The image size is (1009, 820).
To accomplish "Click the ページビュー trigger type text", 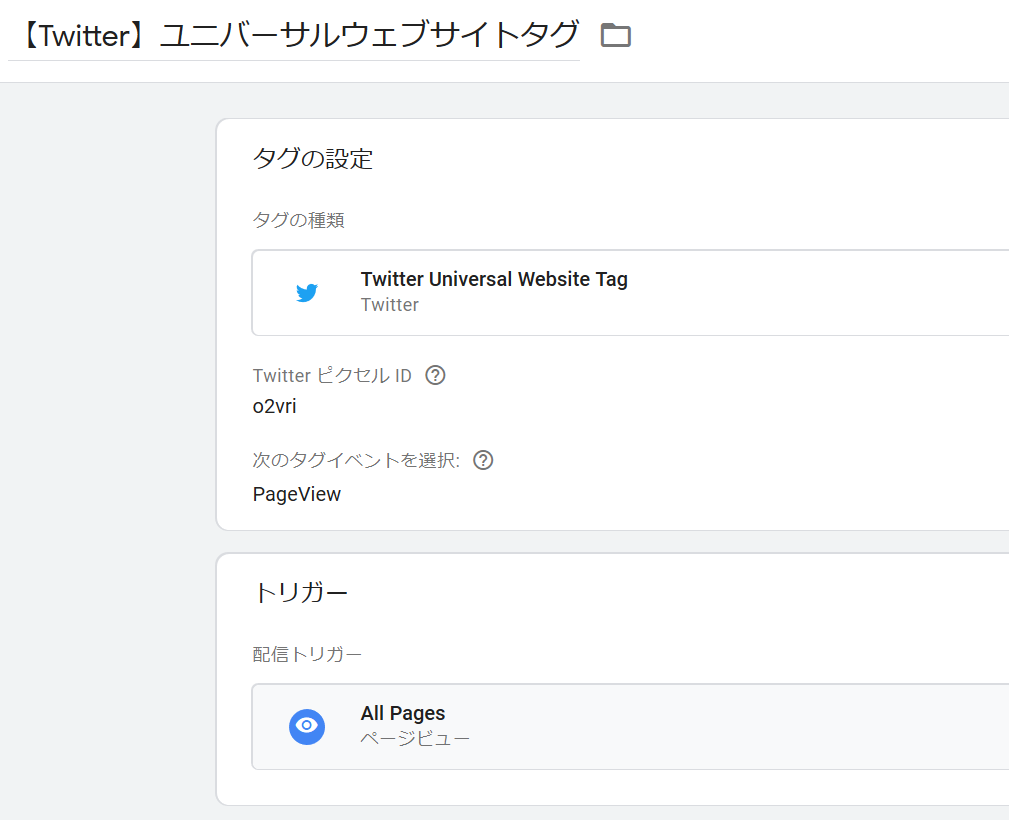I will [415, 738].
